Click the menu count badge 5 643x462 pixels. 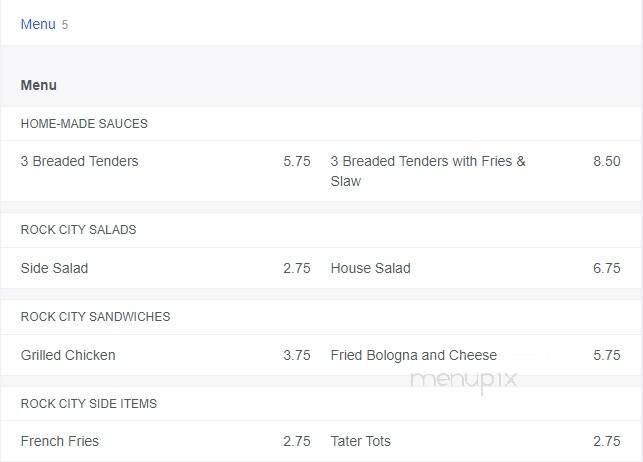tap(65, 25)
